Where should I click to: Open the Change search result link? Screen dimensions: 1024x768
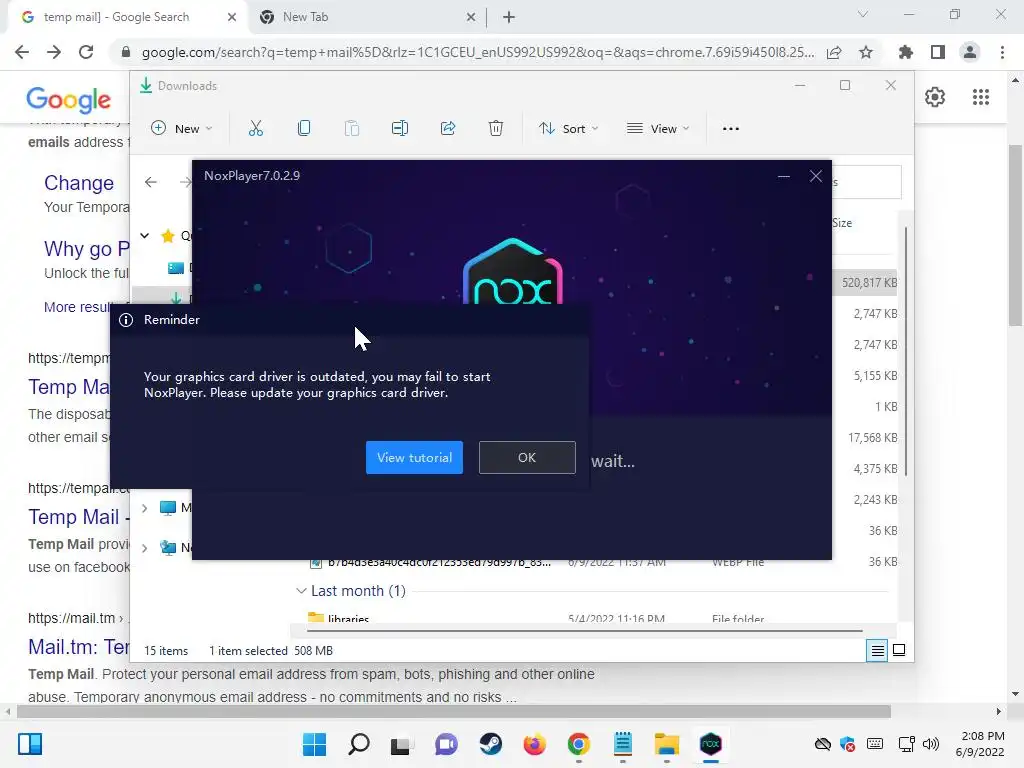79,183
